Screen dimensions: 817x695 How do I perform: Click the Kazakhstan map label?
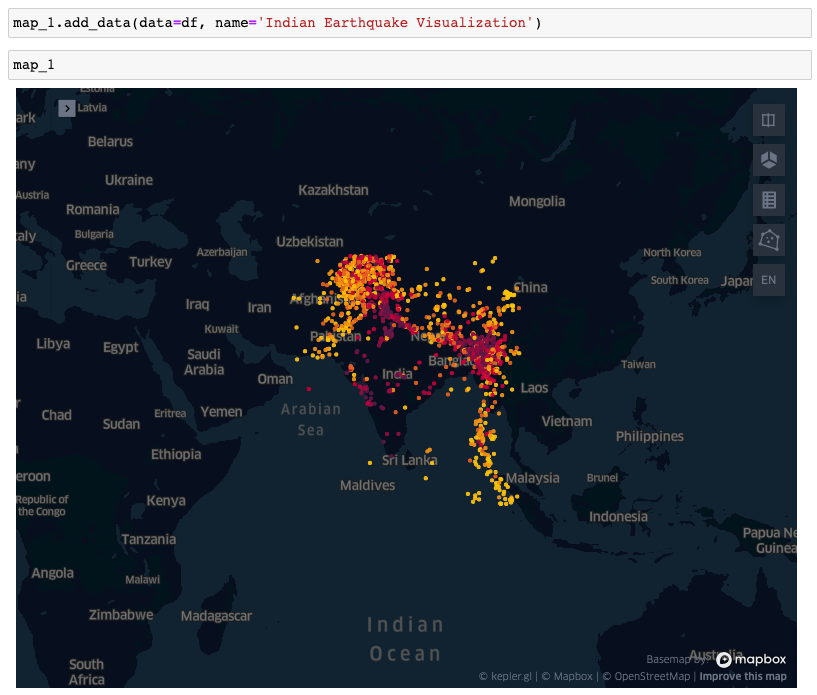(333, 190)
